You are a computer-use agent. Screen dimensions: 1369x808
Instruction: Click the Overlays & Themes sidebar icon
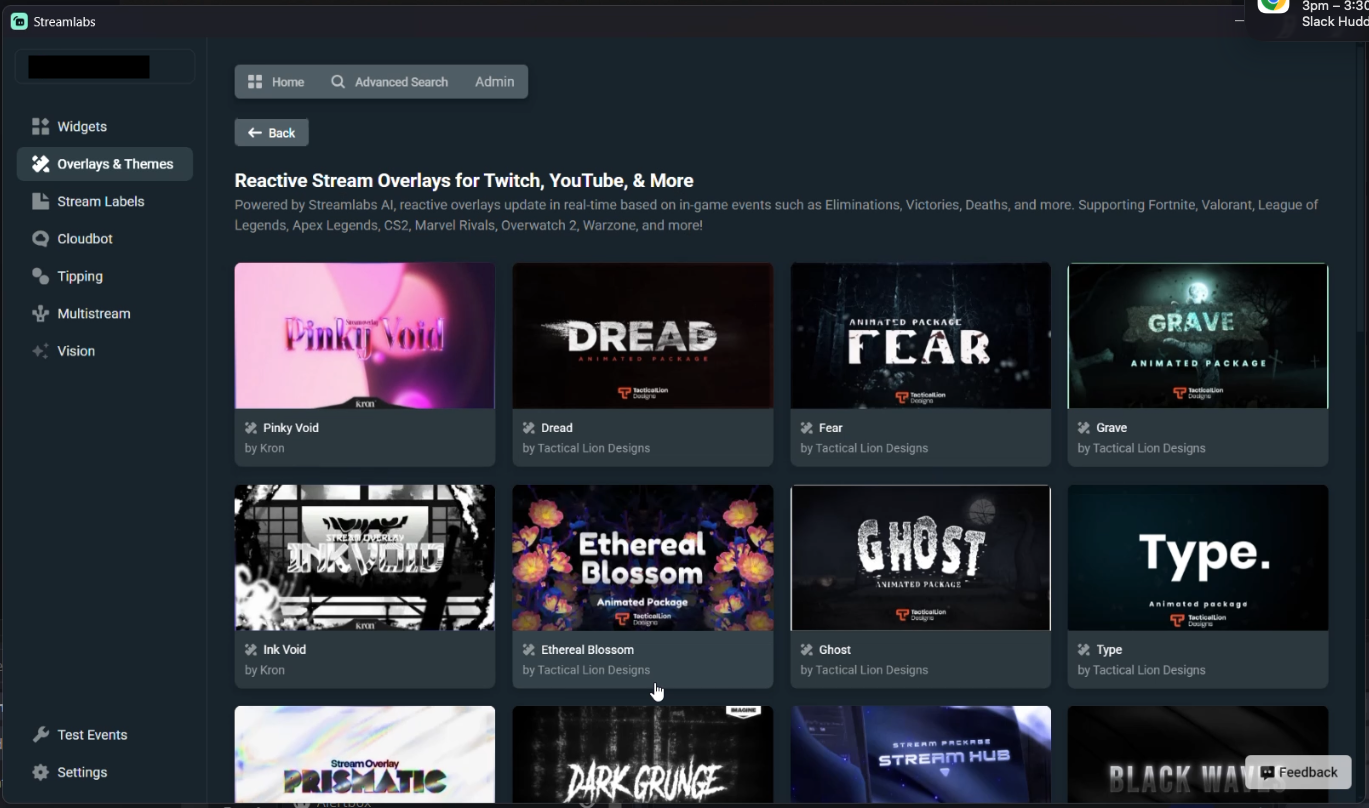point(40,164)
